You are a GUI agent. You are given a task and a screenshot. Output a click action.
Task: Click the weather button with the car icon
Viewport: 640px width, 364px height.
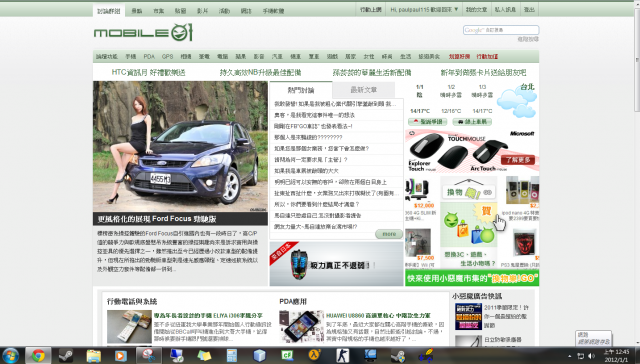click(x=472, y=122)
